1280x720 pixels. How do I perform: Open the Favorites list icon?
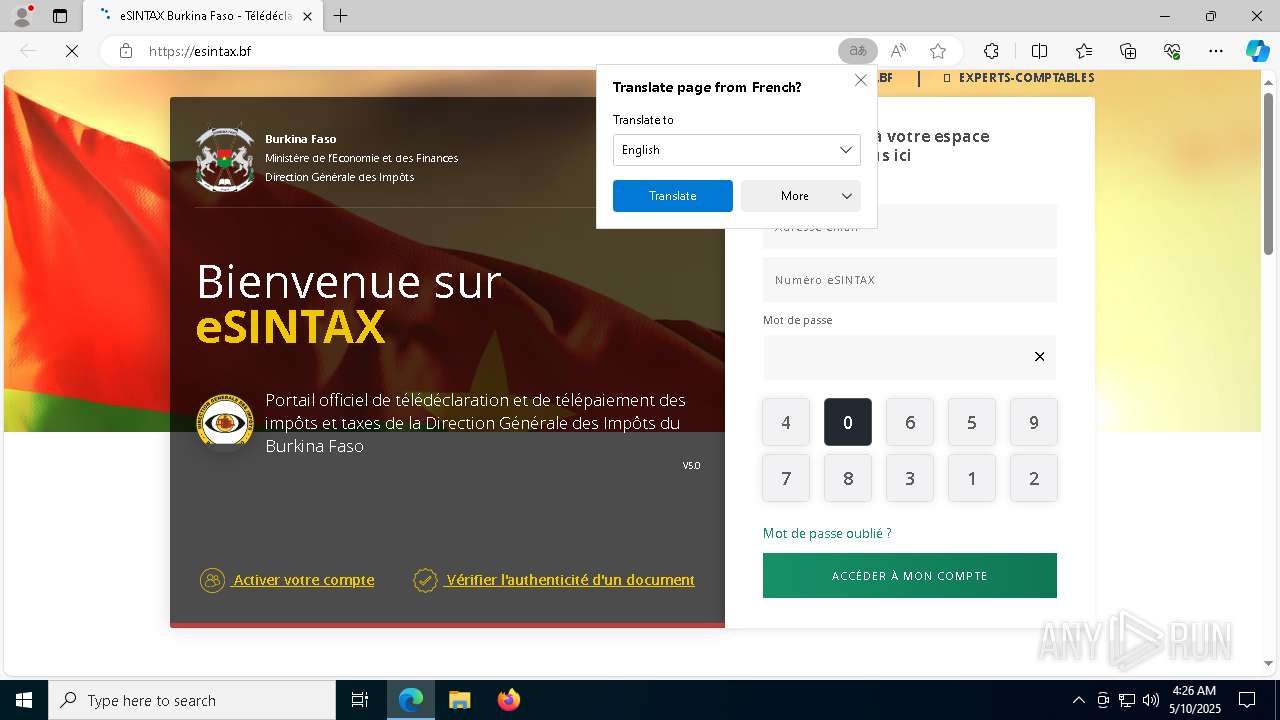click(x=1084, y=51)
